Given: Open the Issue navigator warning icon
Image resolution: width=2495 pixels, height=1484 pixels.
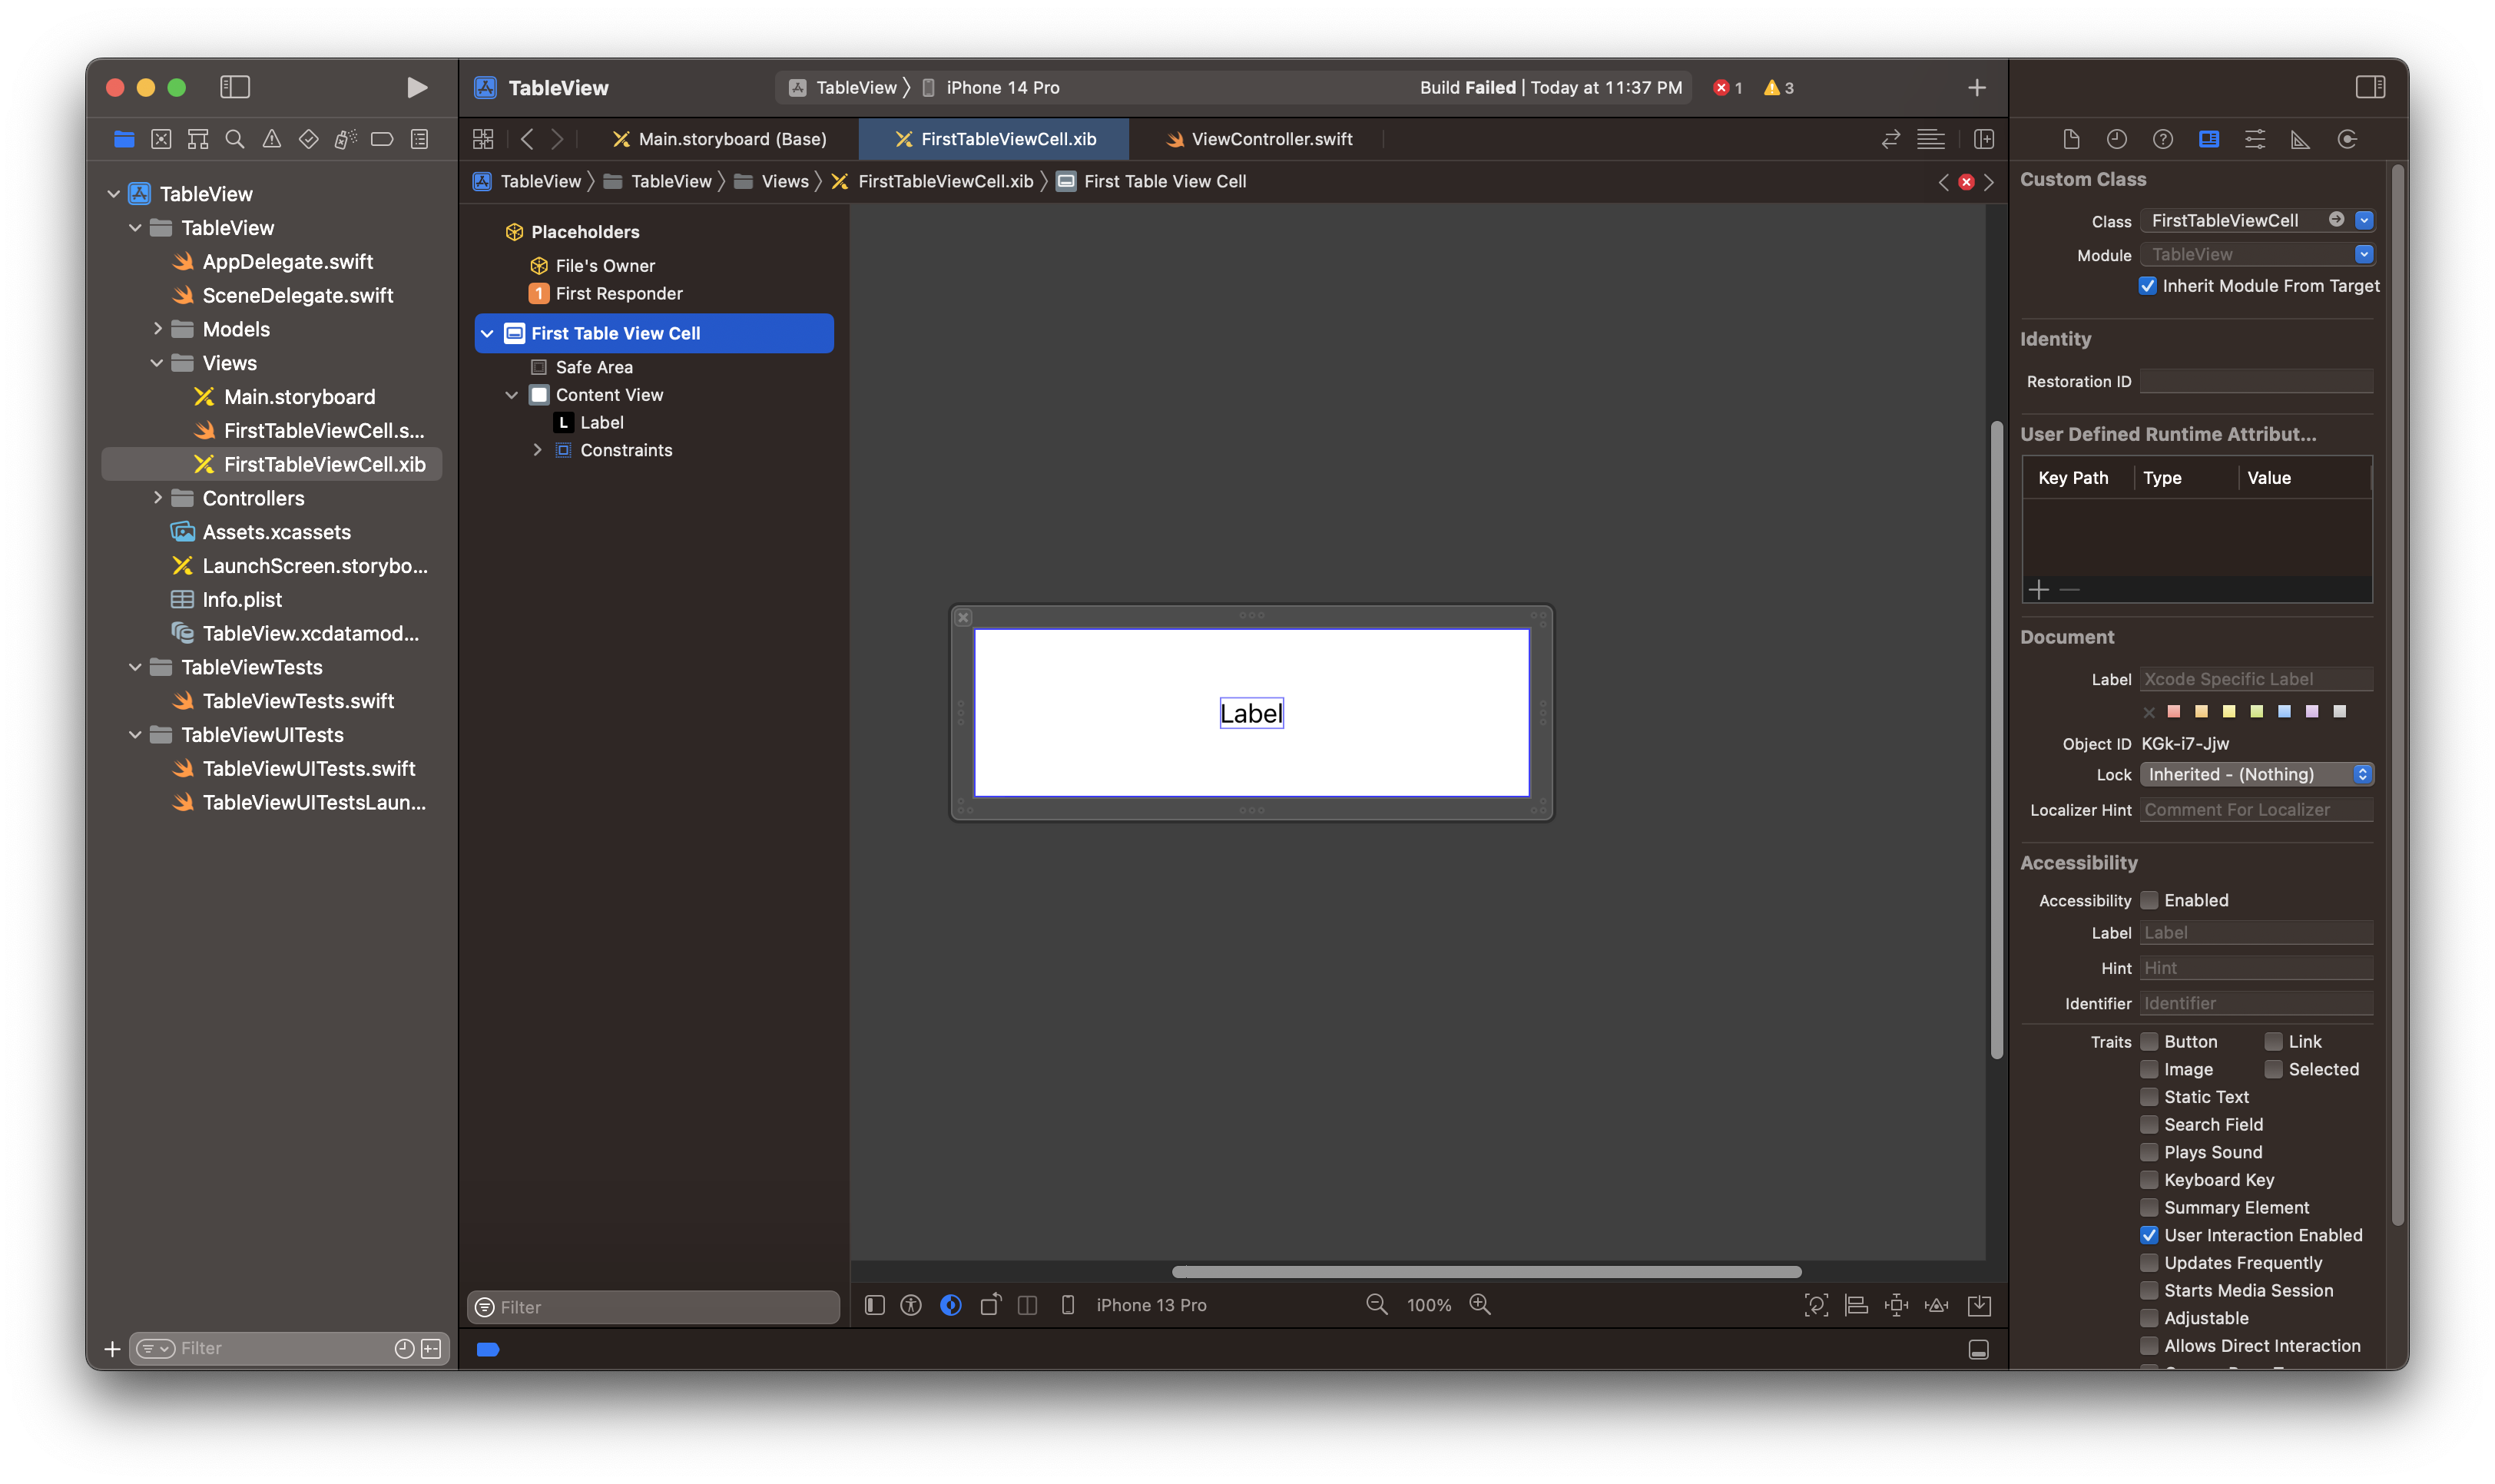Looking at the screenshot, I should 271,139.
